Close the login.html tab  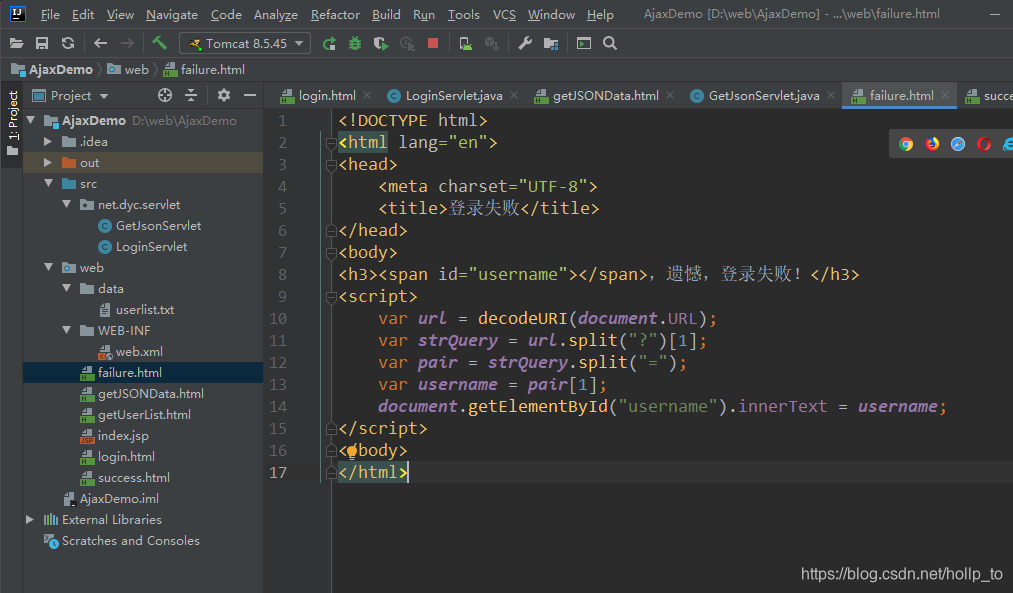pos(367,95)
